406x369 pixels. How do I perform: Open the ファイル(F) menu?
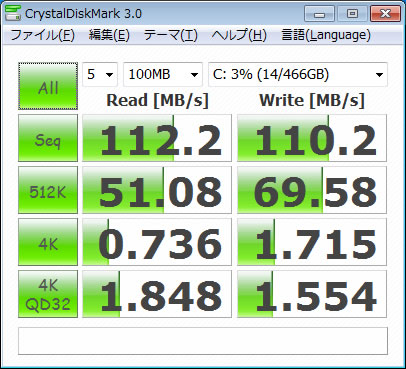click(43, 35)
